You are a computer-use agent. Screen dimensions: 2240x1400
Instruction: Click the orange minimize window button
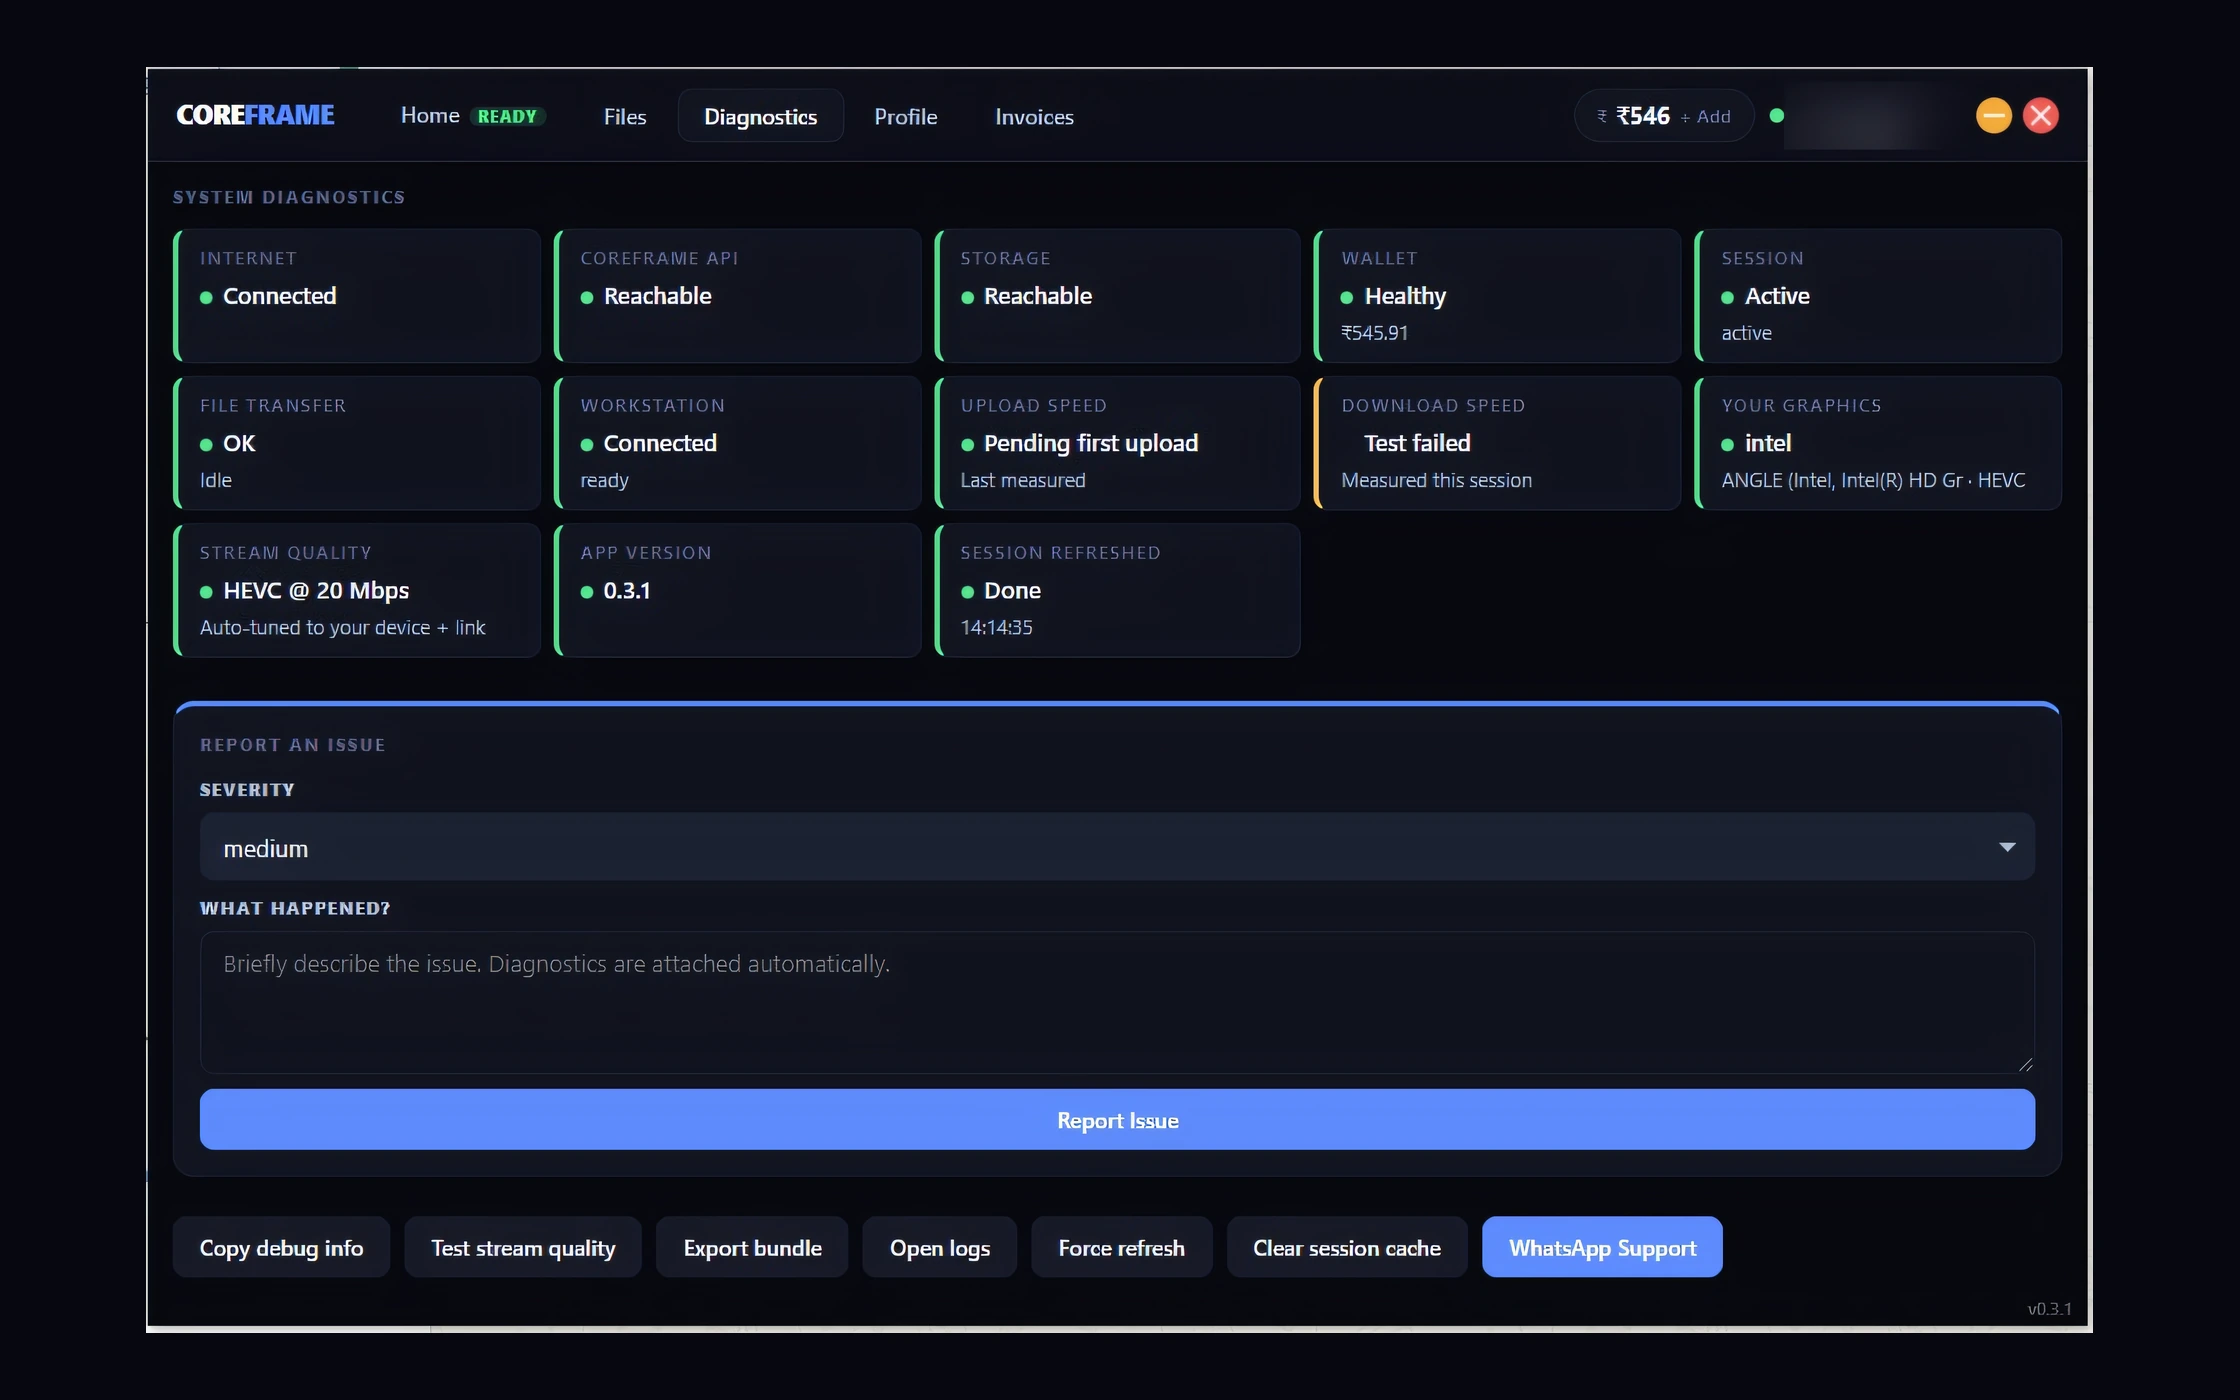pos(1993,115)
